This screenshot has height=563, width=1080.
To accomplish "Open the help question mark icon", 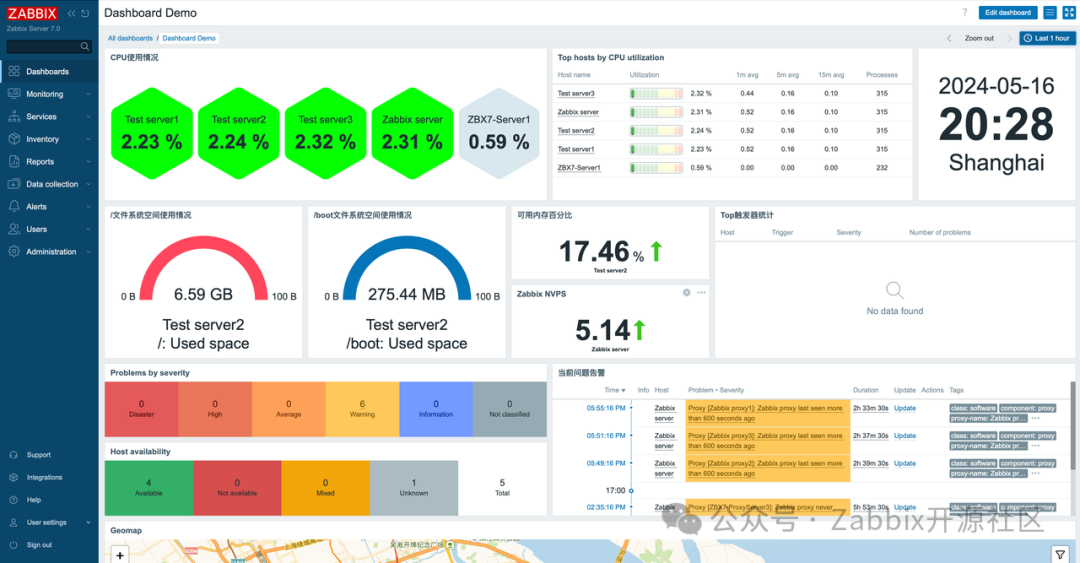I will click(x=964, y=12).
